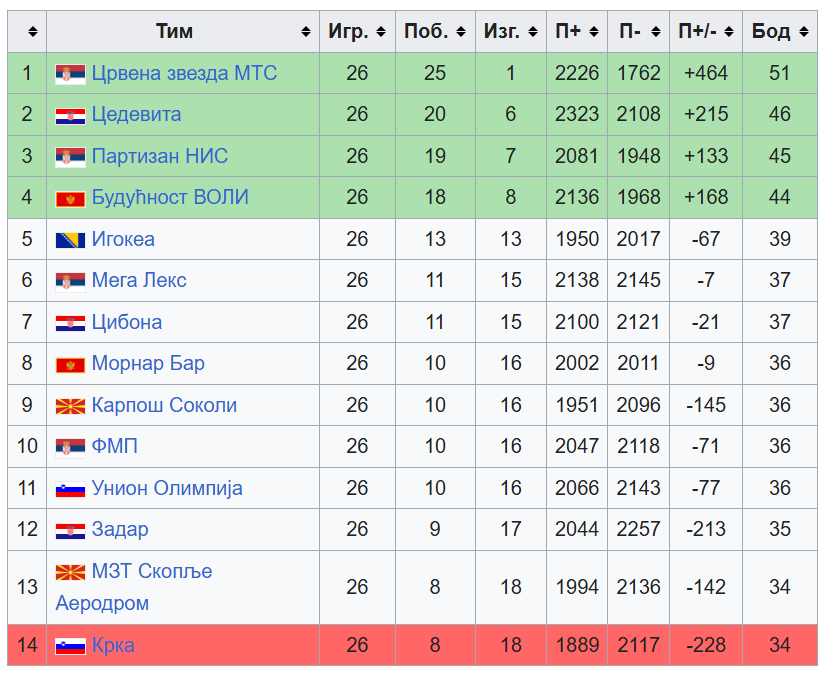
Task: Open the МЗТ Скопље Аеродром link
Action: (x=134, y=587)
